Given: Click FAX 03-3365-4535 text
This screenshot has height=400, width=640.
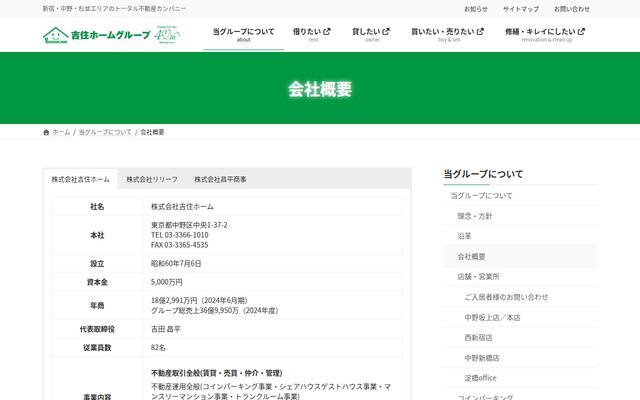Looking at the screenshot, I should pyautogui.click(x=180, y=245).
